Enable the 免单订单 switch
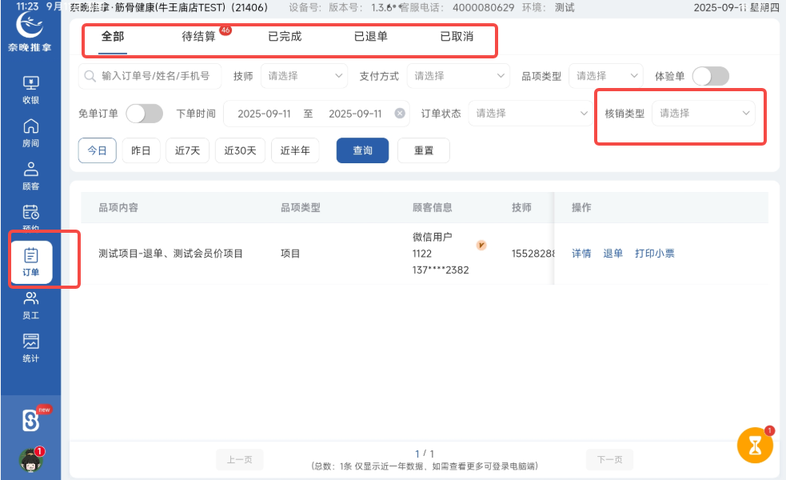Viewport: 786px width, 480px height. [x=144, y=113]
